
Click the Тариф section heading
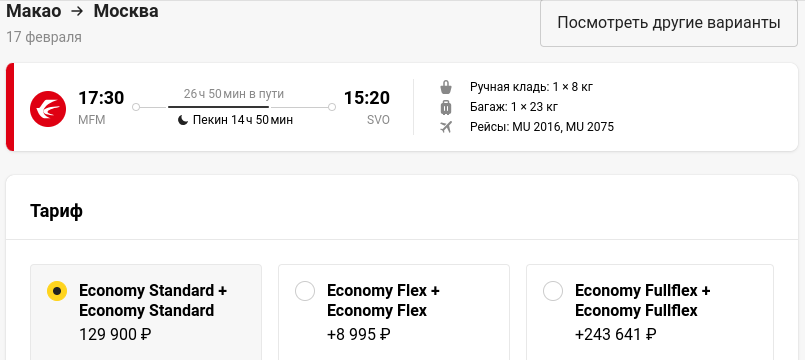[x=56, y=211]
